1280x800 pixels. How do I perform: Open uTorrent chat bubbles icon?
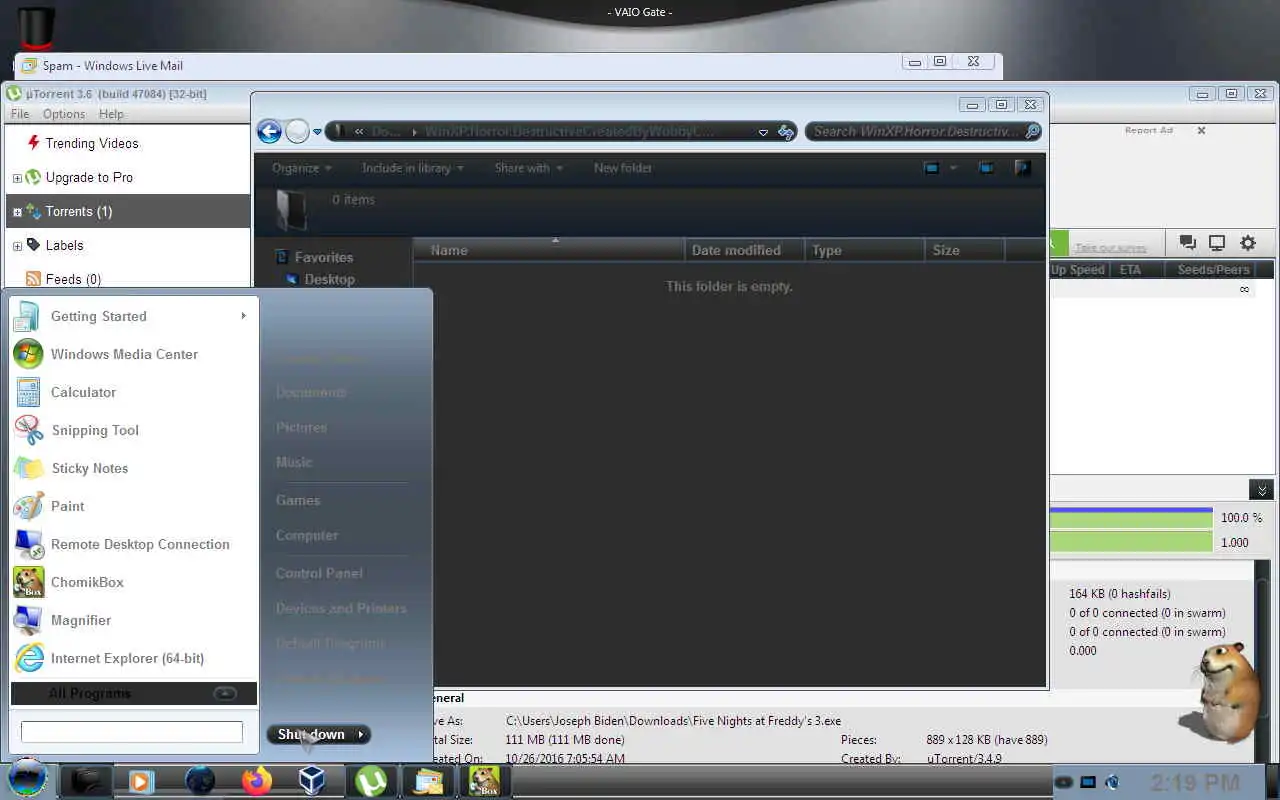point(1187,242)
